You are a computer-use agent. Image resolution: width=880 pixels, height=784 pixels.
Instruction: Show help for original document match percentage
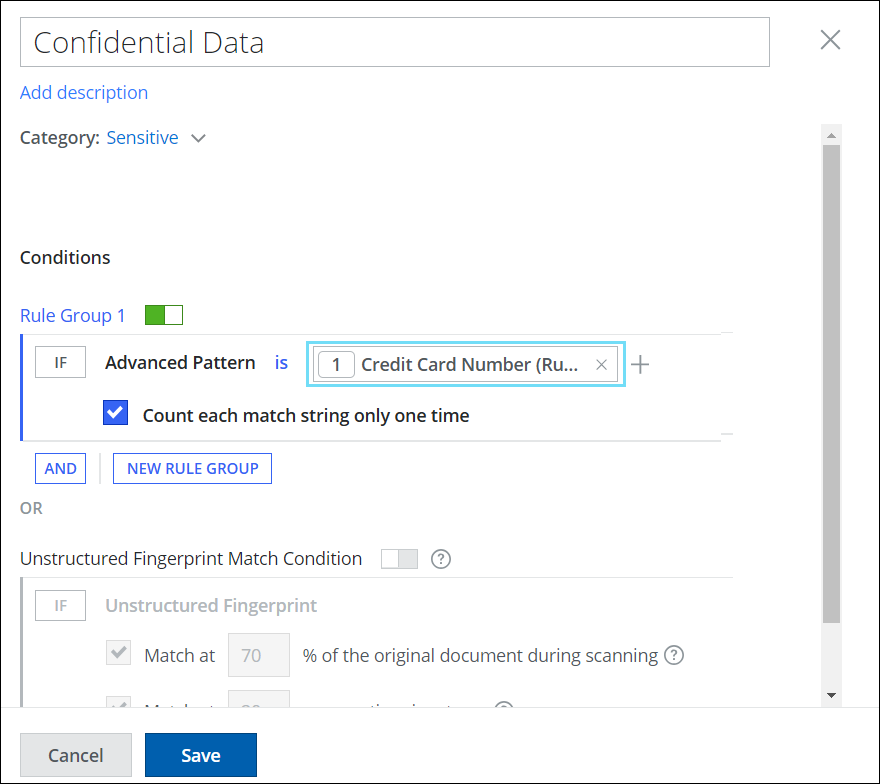(675, 656)
